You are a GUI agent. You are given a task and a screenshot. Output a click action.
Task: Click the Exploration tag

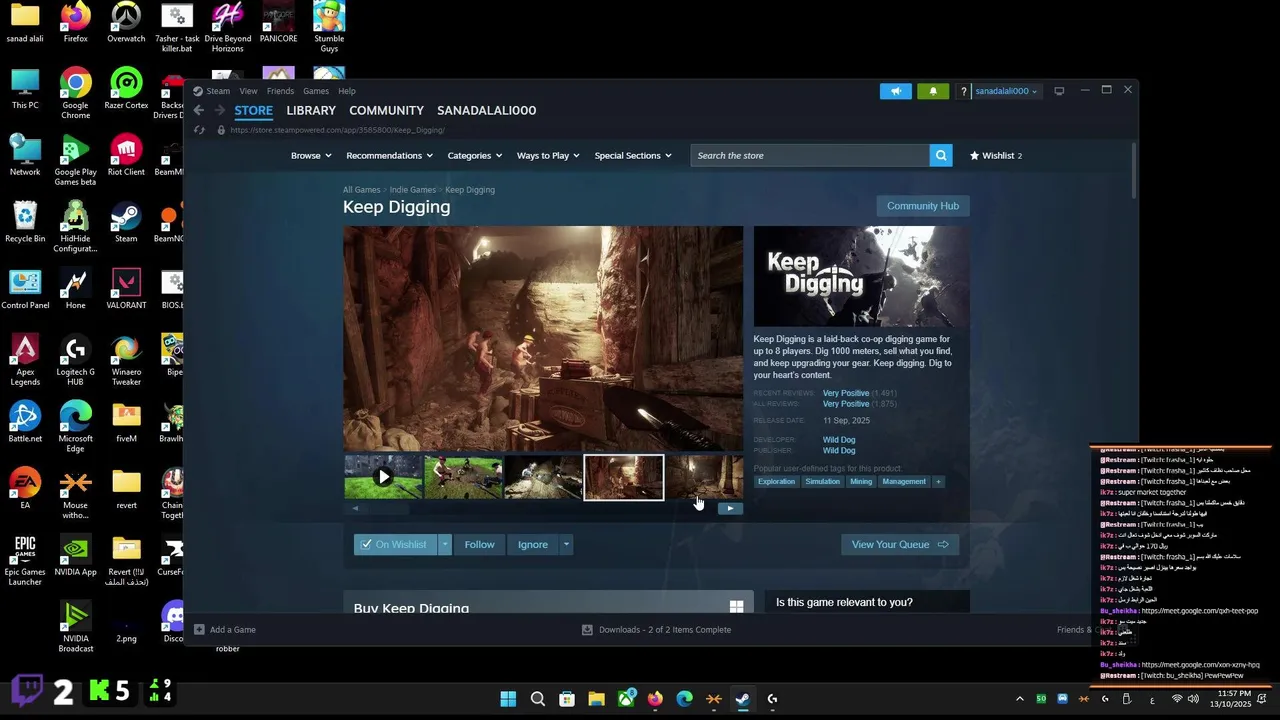[776, 481]
